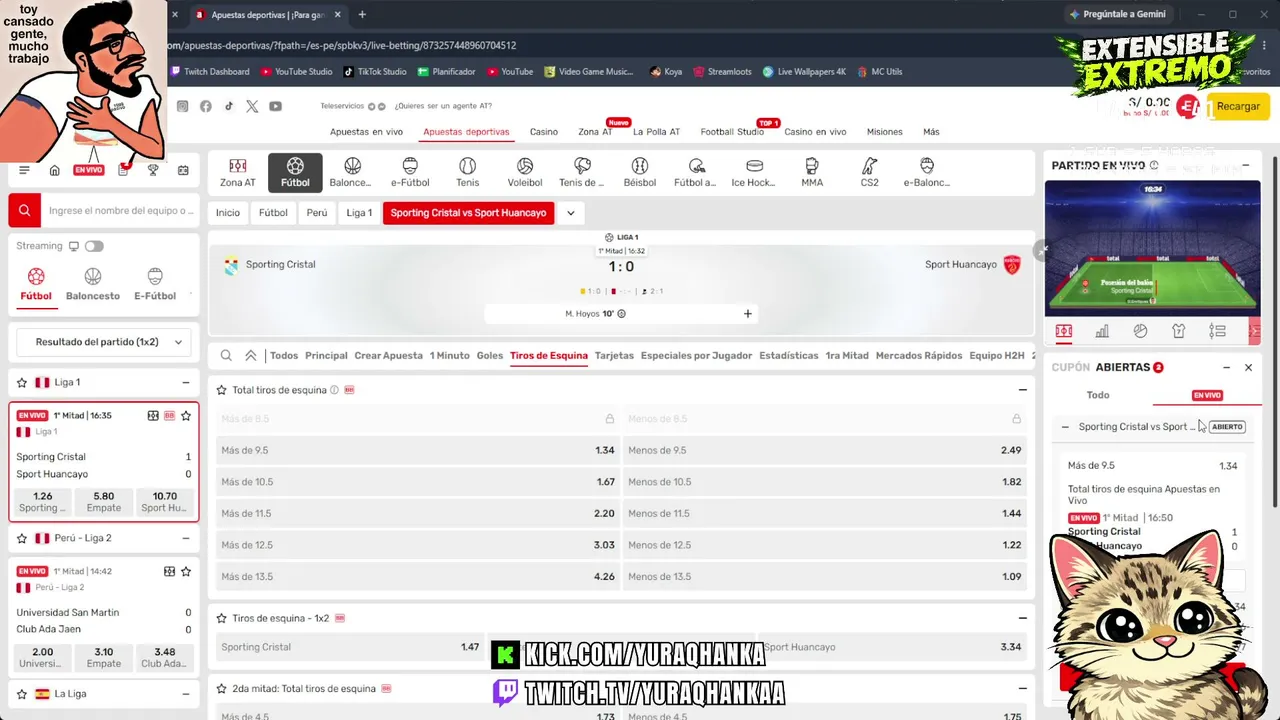Select the Tarjetas market tab

614,356
